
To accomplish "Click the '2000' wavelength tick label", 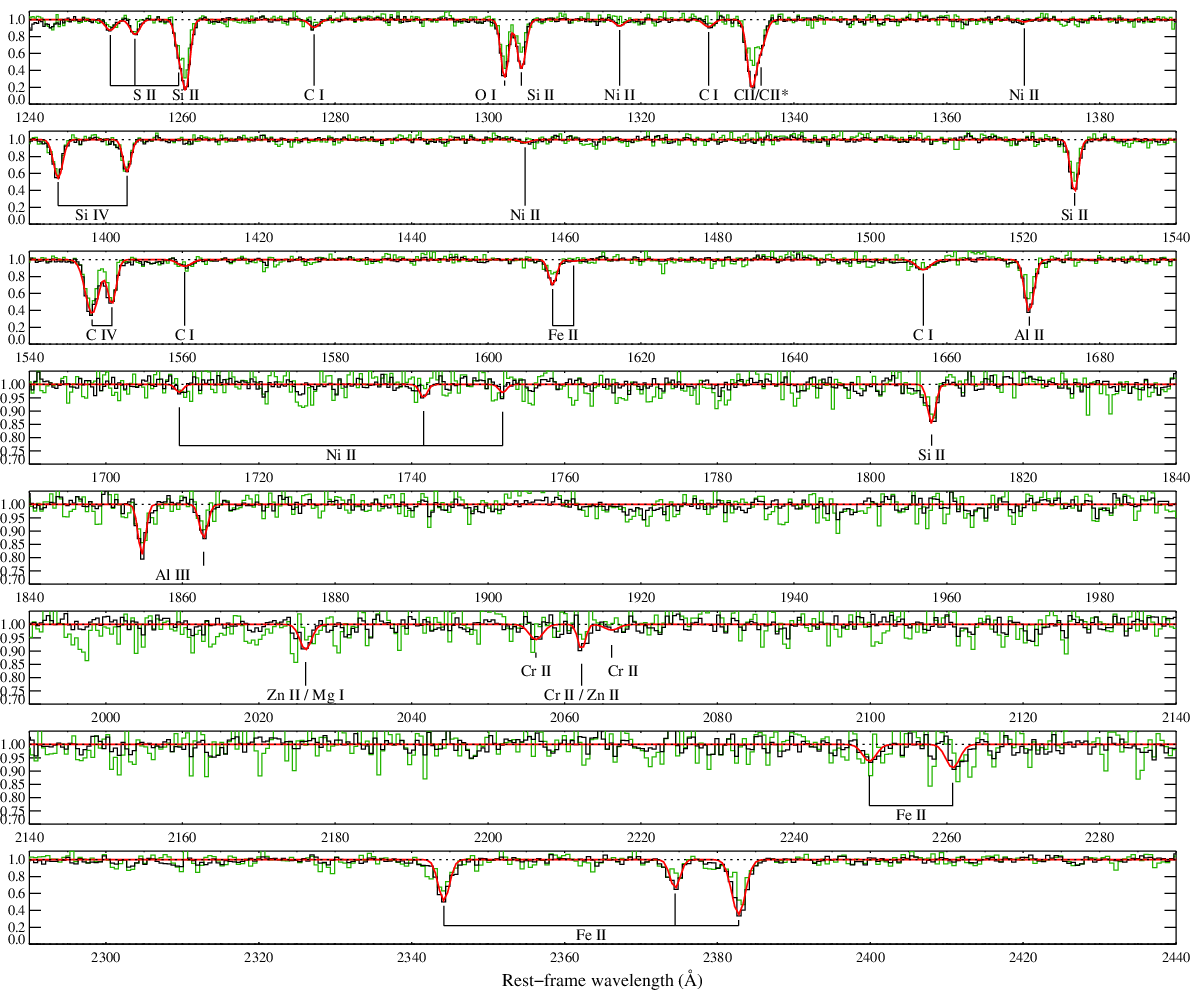I will (105, 717).
